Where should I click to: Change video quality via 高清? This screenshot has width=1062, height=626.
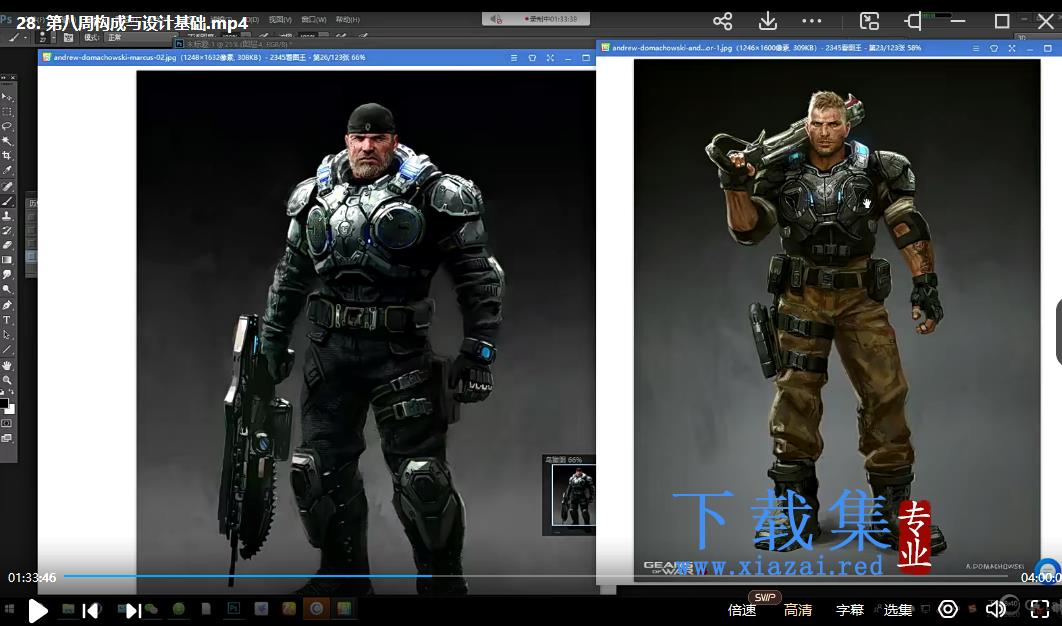798,610
